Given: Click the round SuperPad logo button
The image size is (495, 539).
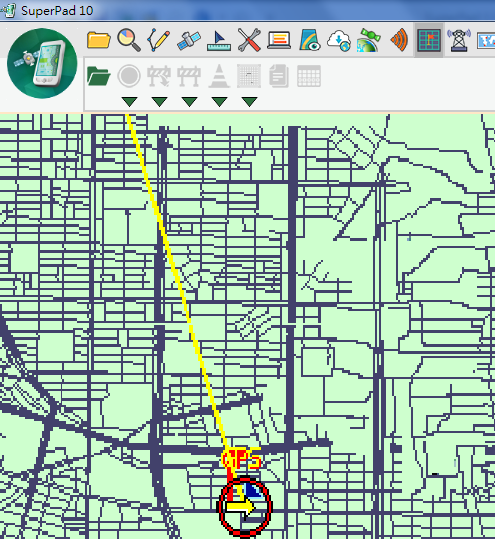Looking at the screenshot, I should pos(42,63).
